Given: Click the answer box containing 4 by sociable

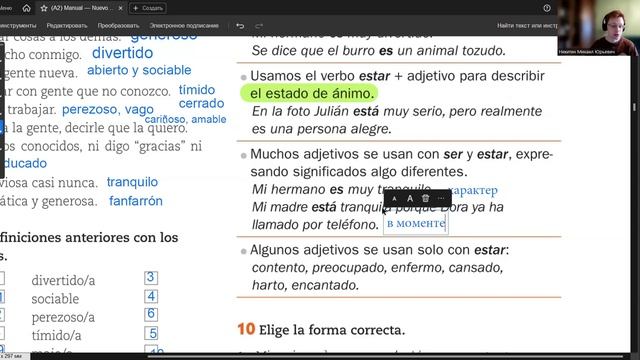Looking at the screenshot, I should (x=151, y=296).
